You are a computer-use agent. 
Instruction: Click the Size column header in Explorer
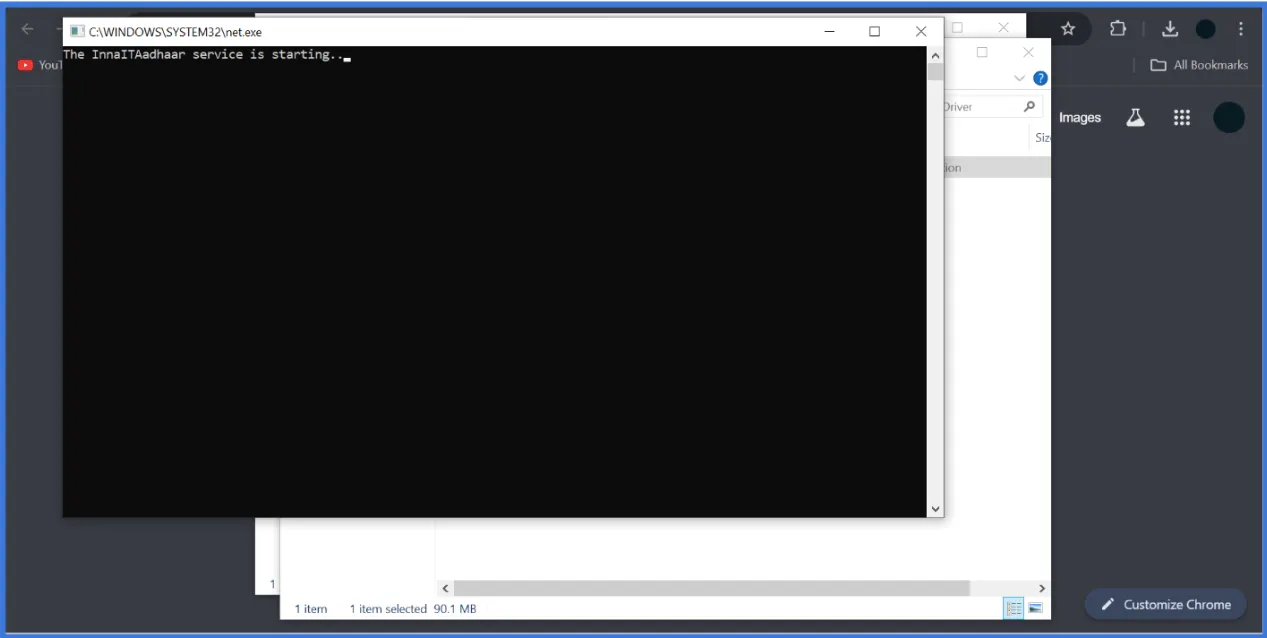1042,138
